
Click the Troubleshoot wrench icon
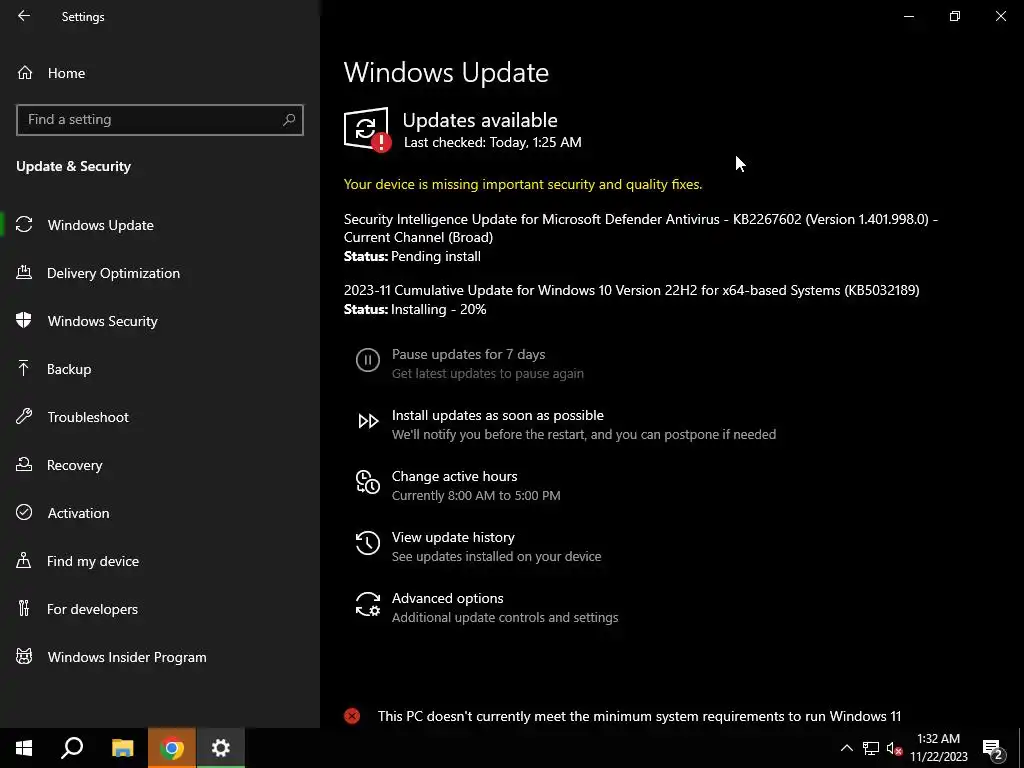click(x=24, y=416)
